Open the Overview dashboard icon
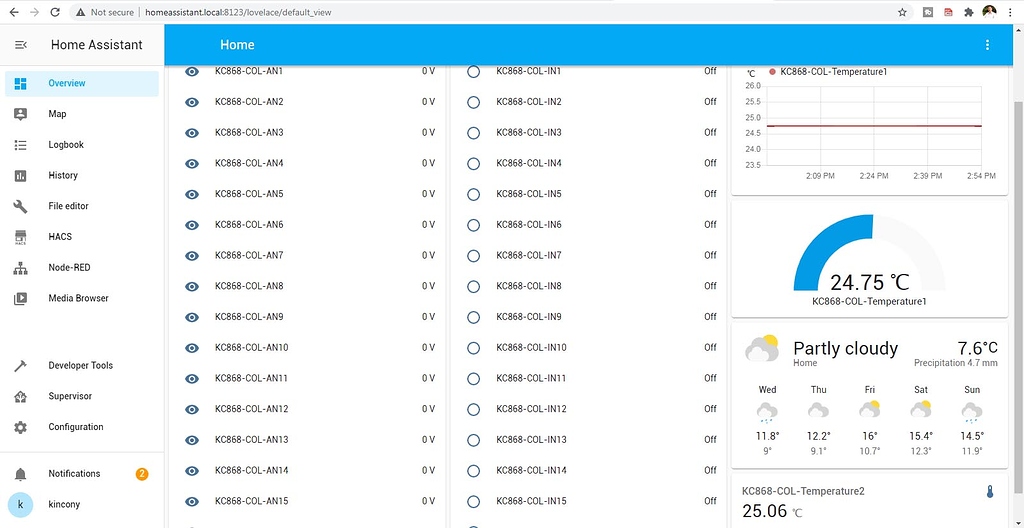Viewport: 1024px width, 528px height. point(20,84)
